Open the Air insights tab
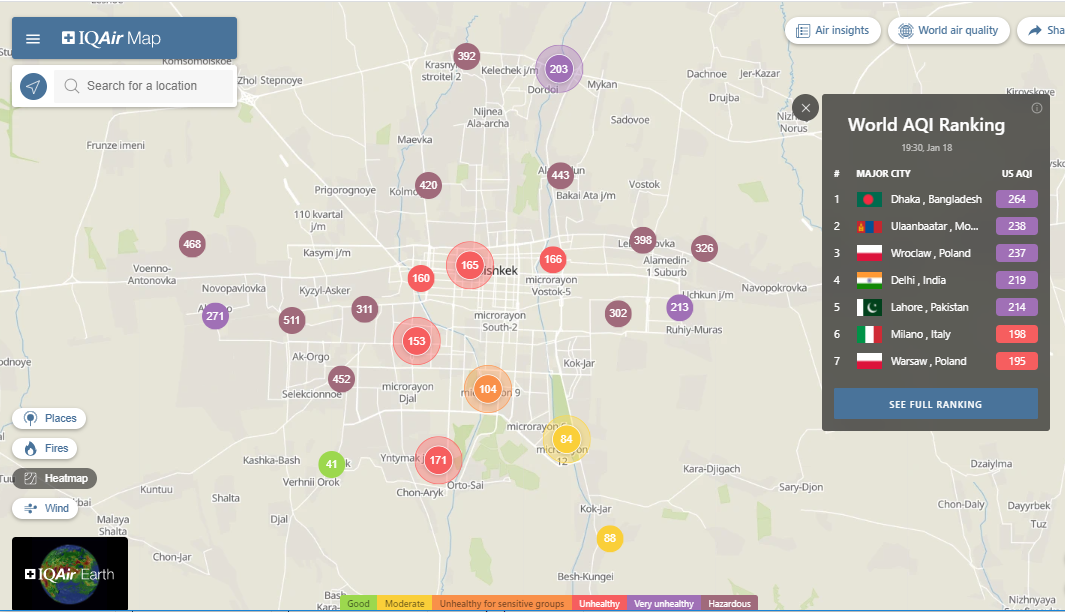Screen dimensions: 1065x612 click(x=832, y=31)
